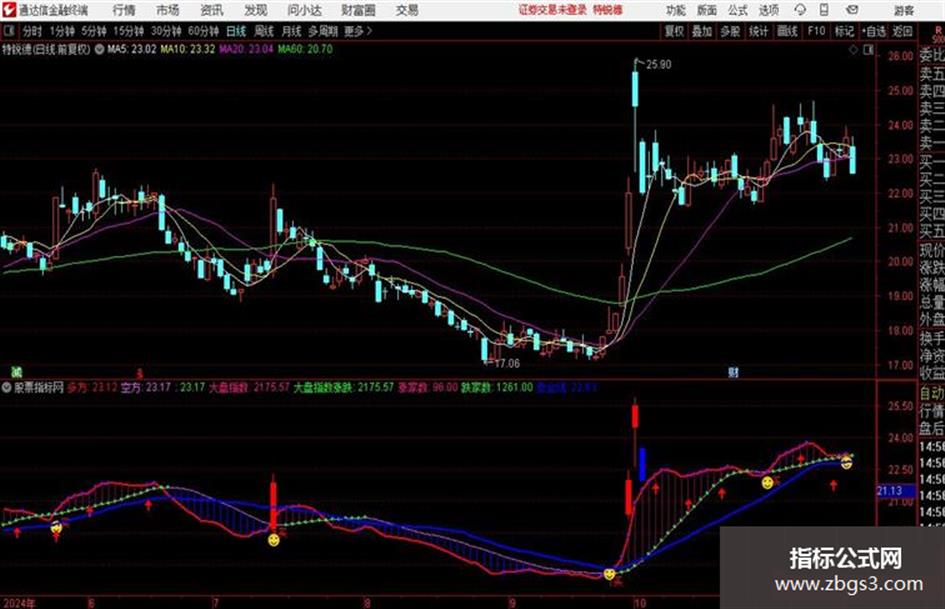945x609 pixels.
Task: Open the 市场 menu
Action: 168,10
